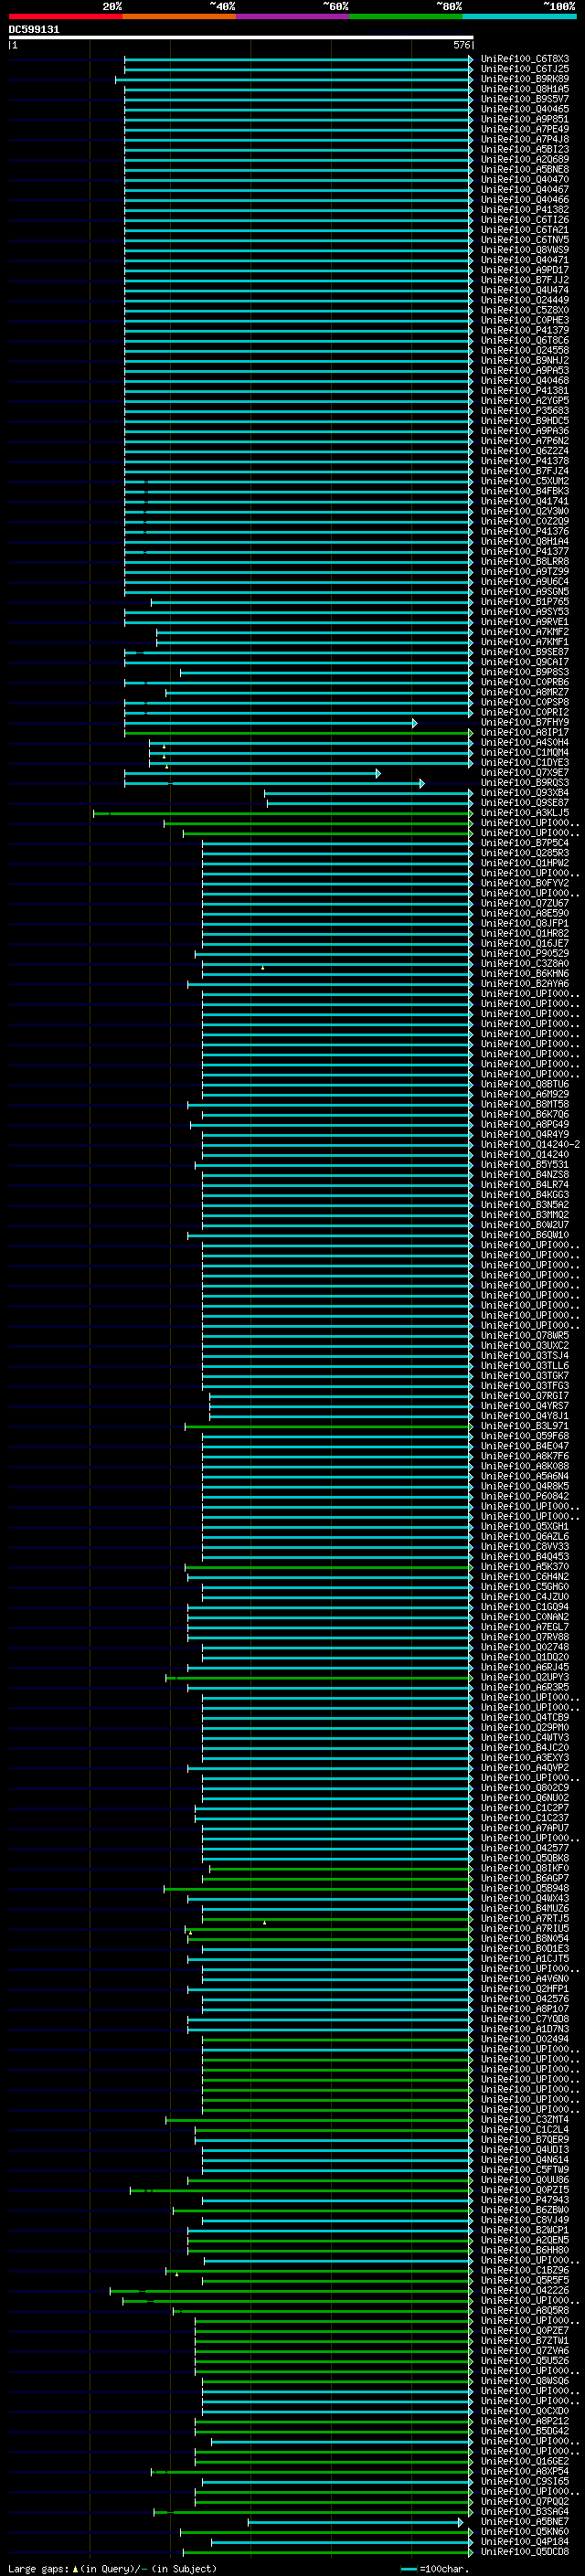The image size is (585, 2576).
Task: Select label UniRef100_Q02748
Action: click(x=525, y=1648)
